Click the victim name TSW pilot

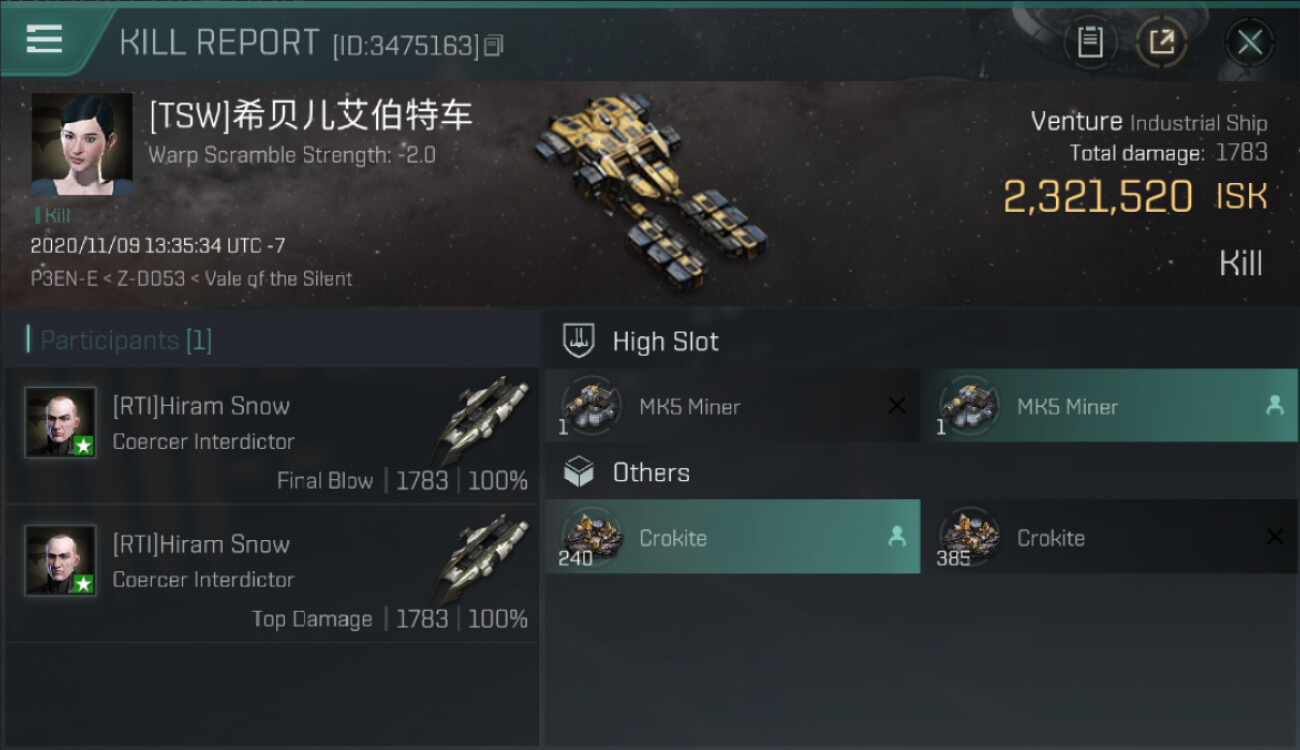(x=311, y=116)
